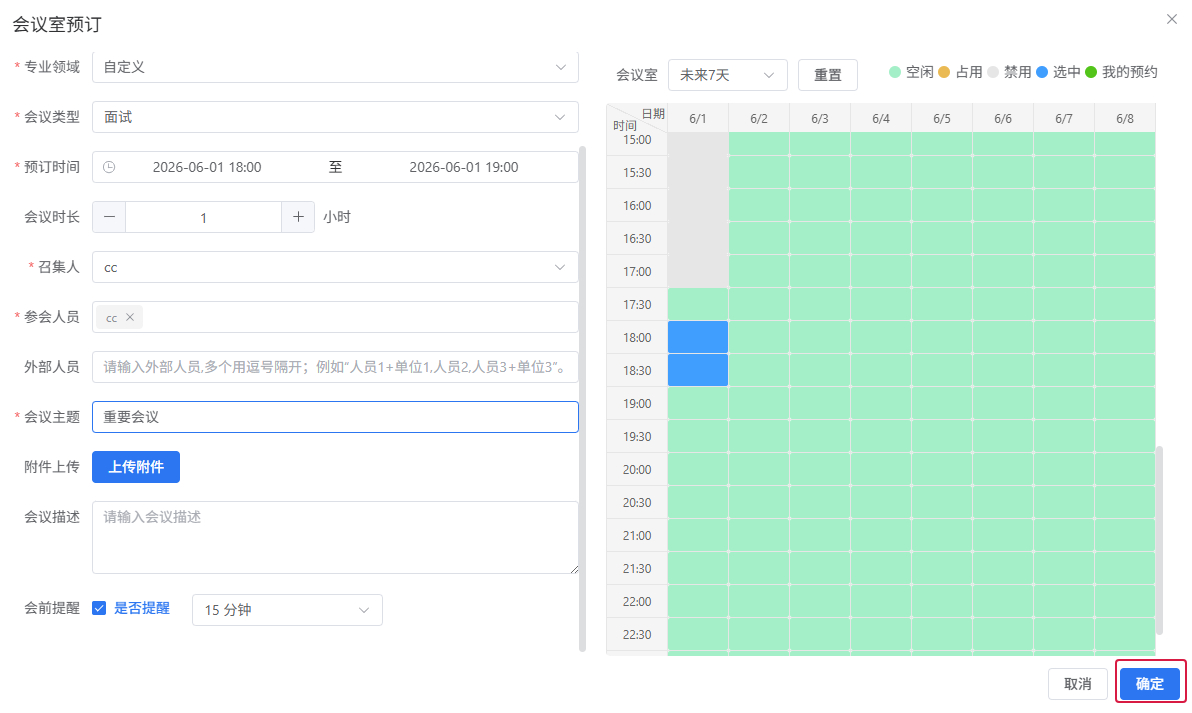This screenshot has width=1192, height=713.
Task: Click the 小时 unit label
Action: point(337,217)
